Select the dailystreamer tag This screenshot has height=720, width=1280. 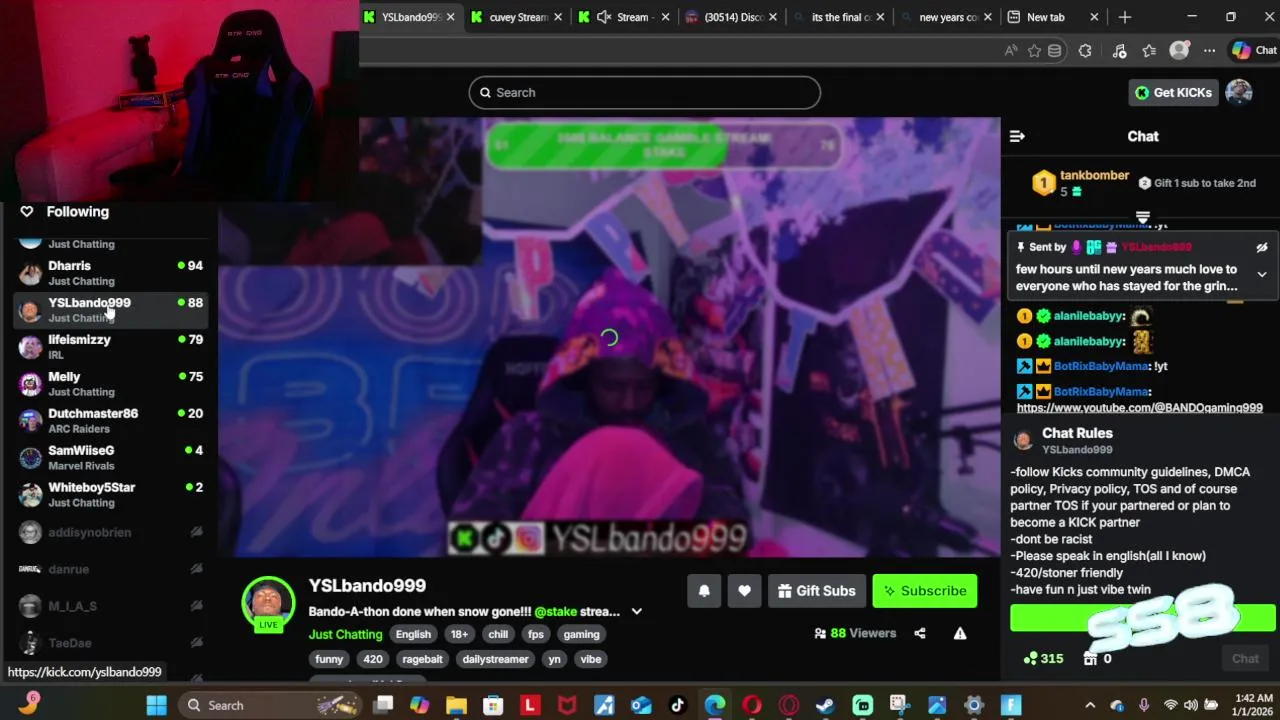coord(495,659)
